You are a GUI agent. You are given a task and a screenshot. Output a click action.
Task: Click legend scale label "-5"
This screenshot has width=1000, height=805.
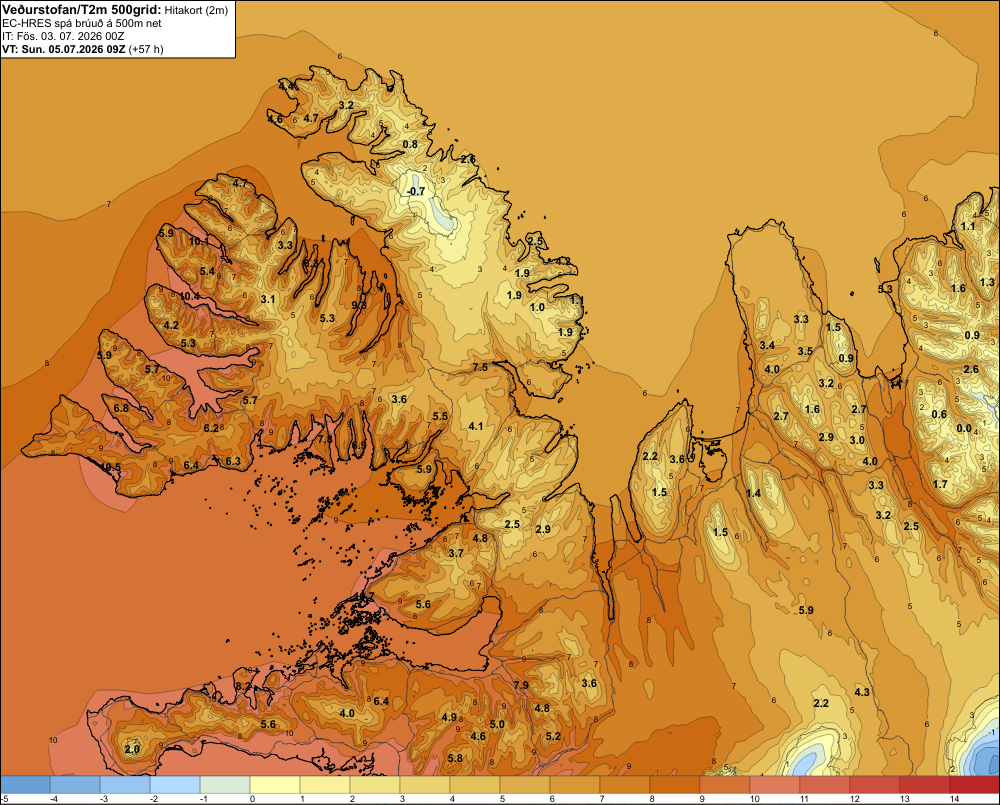tap(4, 799)
